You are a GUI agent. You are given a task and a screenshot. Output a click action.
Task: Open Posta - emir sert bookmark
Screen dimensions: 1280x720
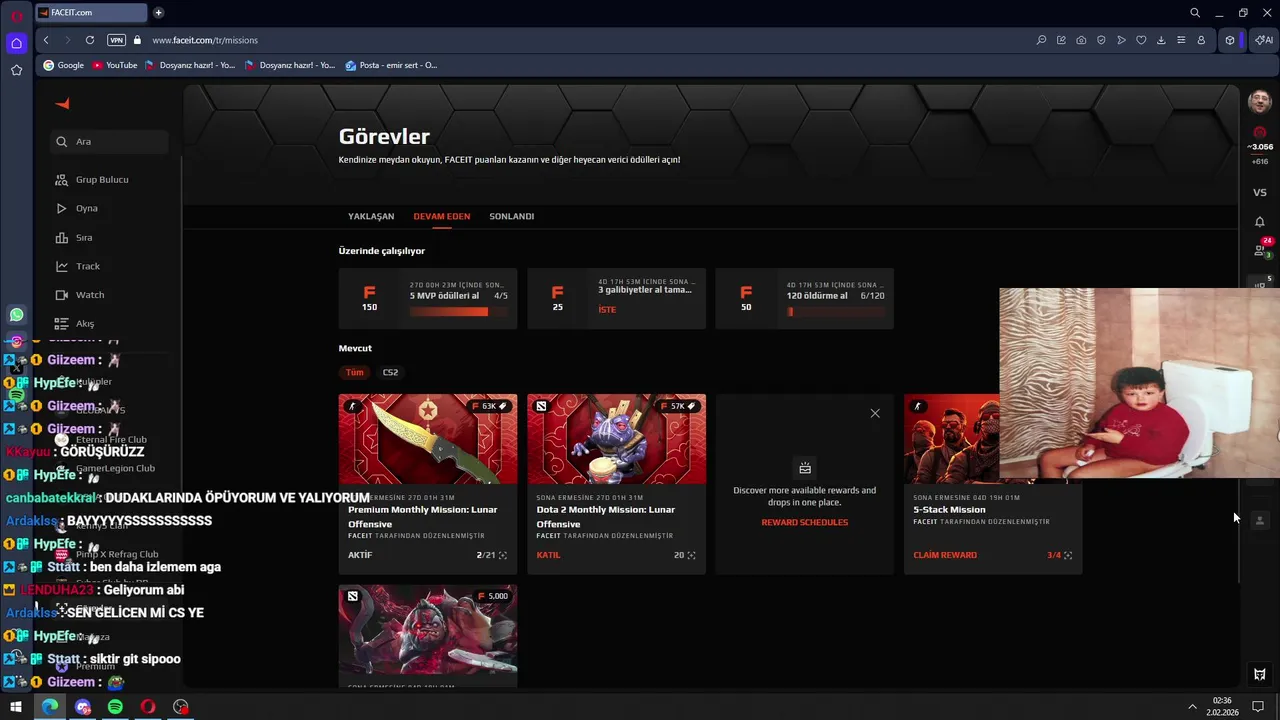tap(391, 65)
